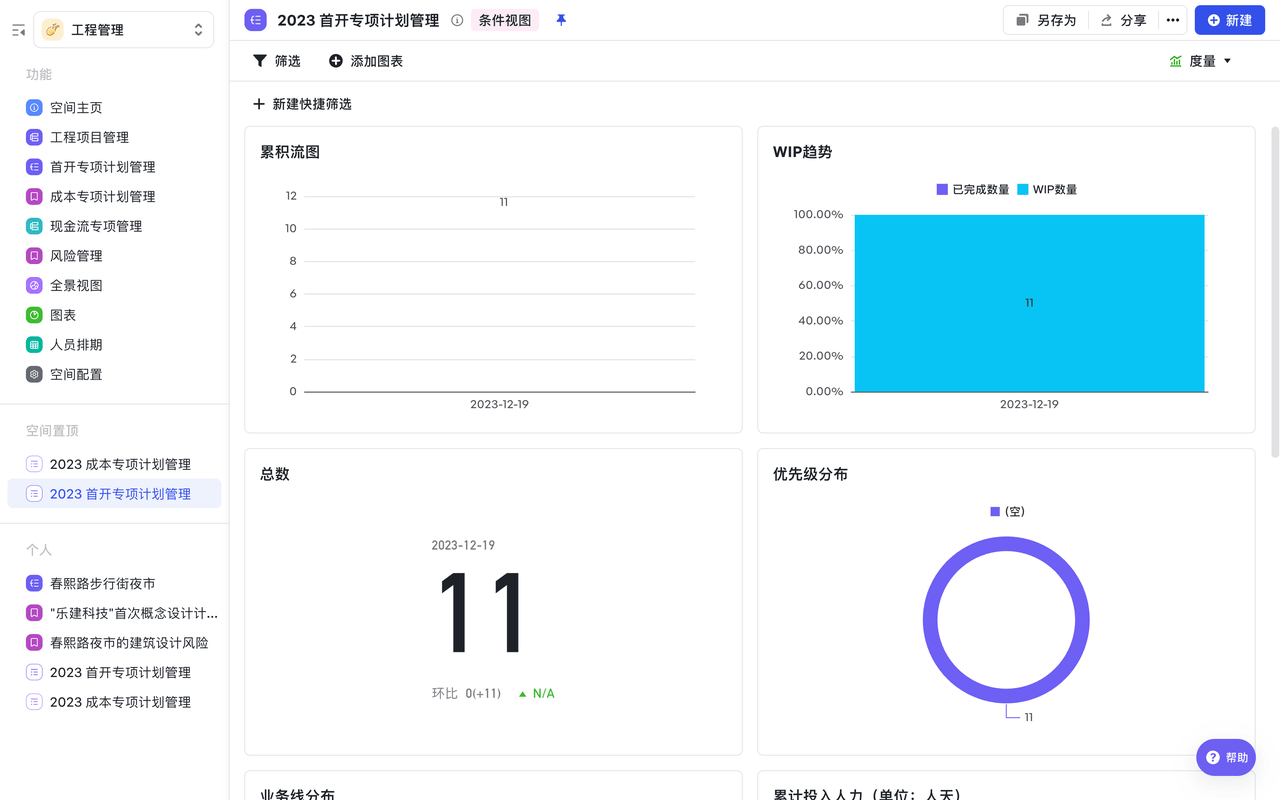Click the 全景视图 label in the sidebar
This screenshot has width=1280, height=800.
(76, 285)
